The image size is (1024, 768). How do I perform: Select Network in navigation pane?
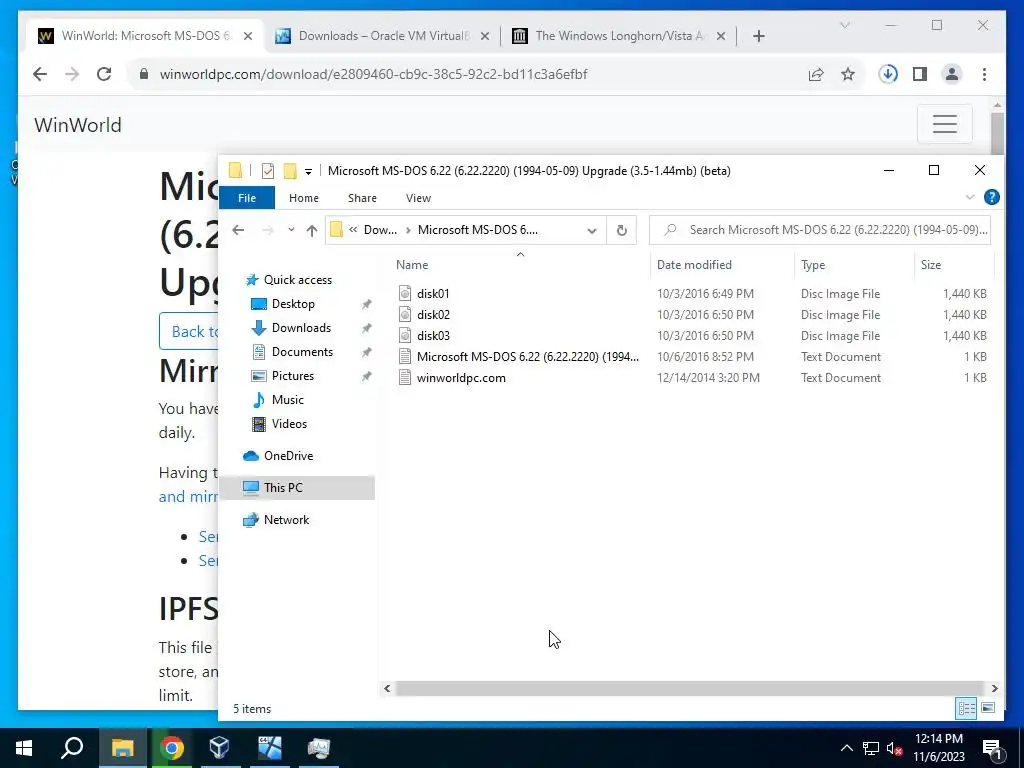pos(286,520)
